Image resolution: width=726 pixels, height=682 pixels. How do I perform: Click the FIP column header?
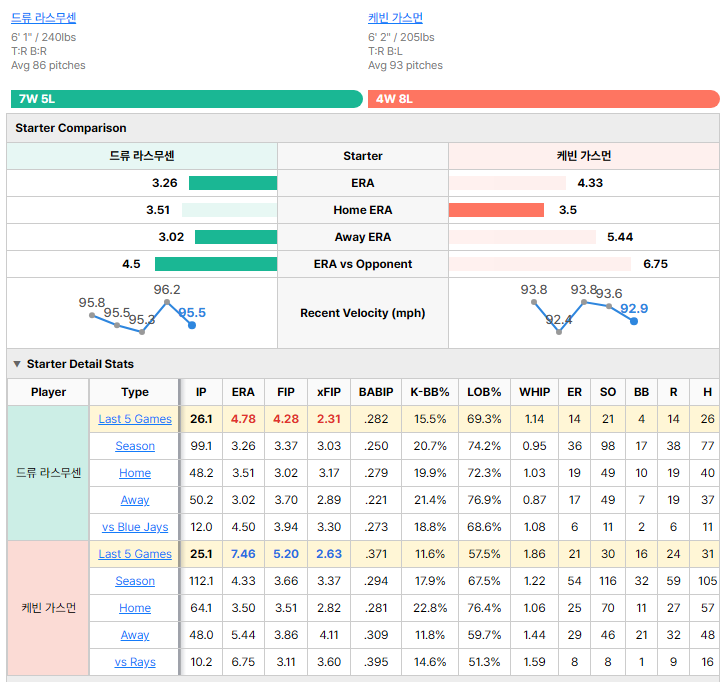tap(286, 392)
